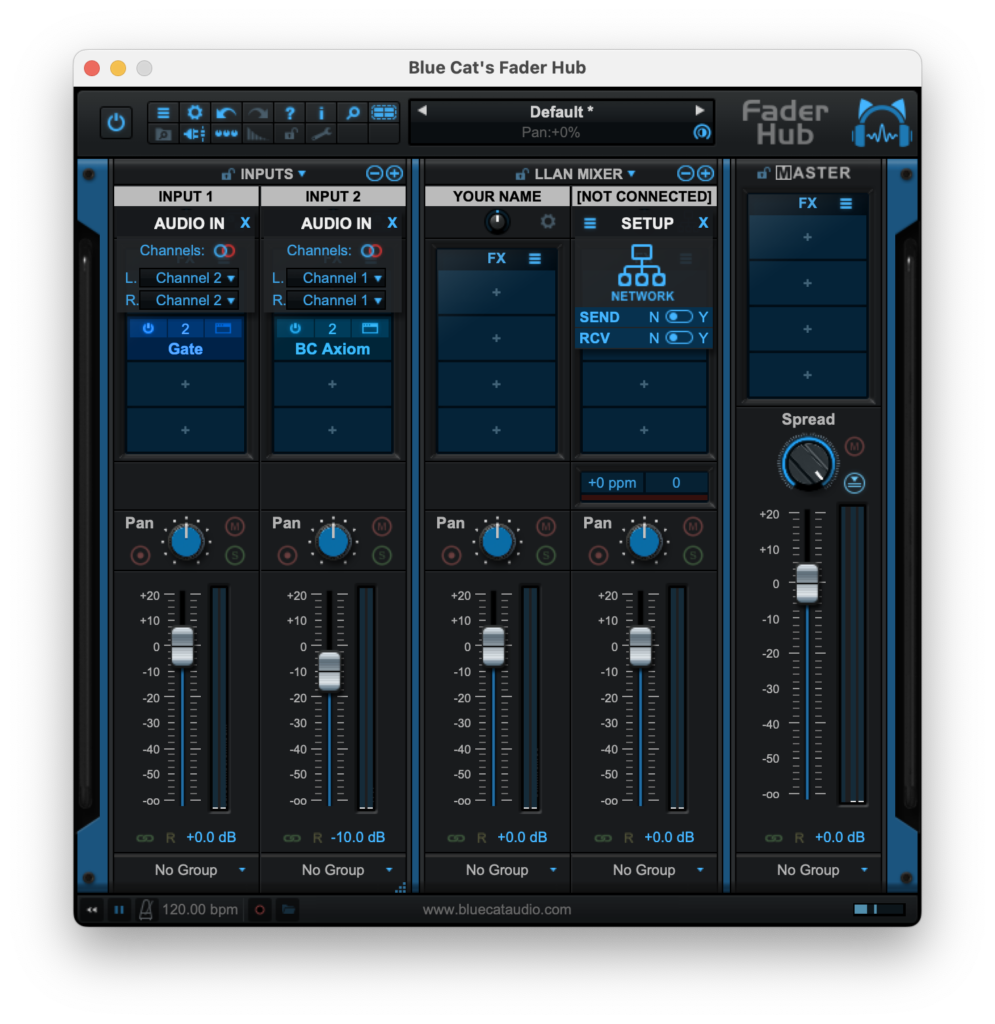The height and width of the screenshot is (1024, 995).
Task: Click the toolbar padlock icon
Action: point(289,134)
